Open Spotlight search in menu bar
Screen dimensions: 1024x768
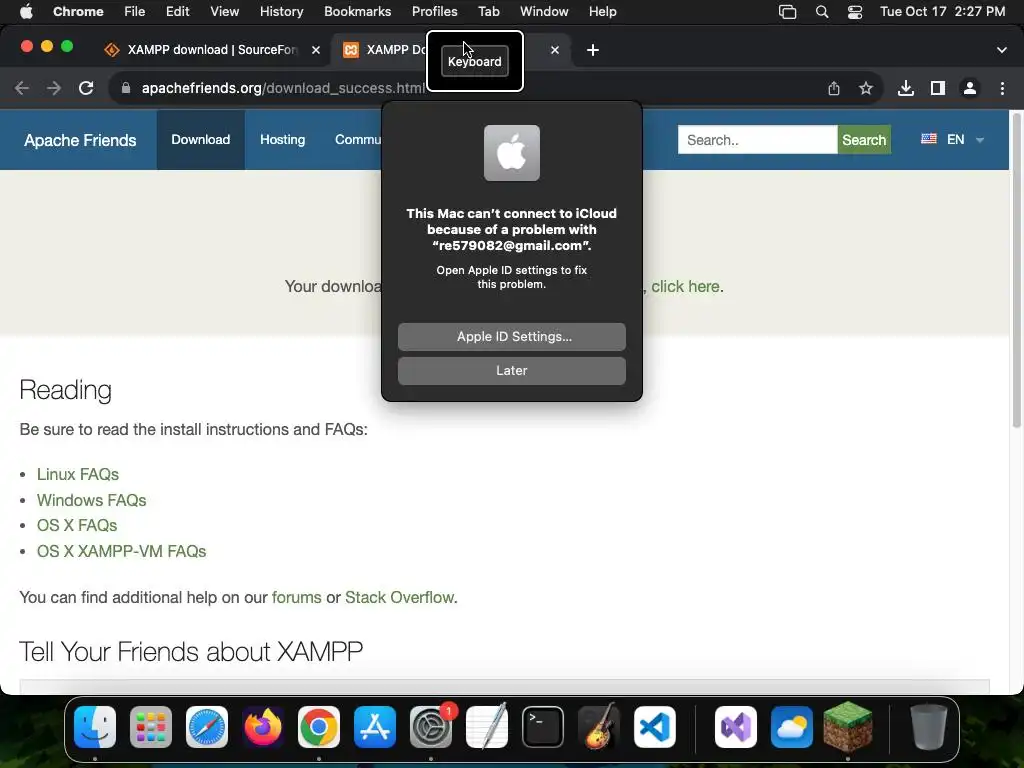[x=822, y=12]
